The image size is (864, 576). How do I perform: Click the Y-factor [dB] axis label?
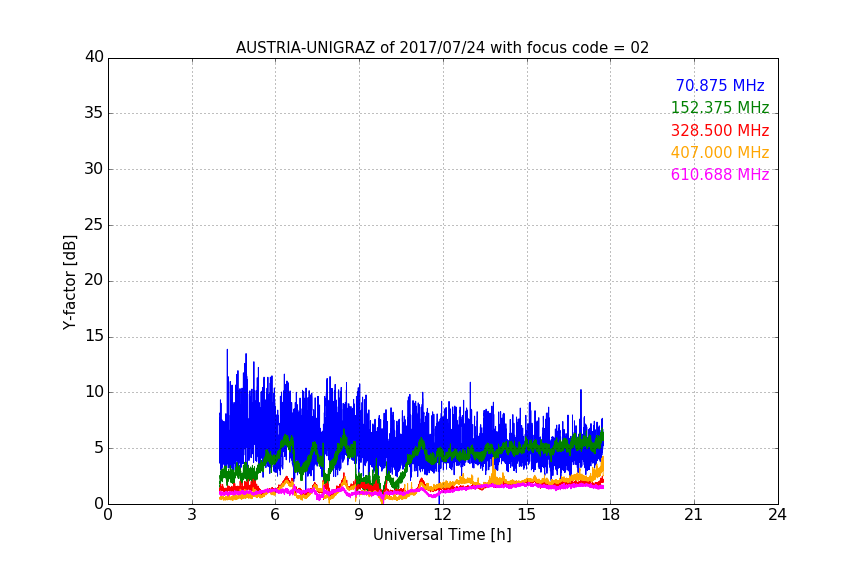(70, 282)
